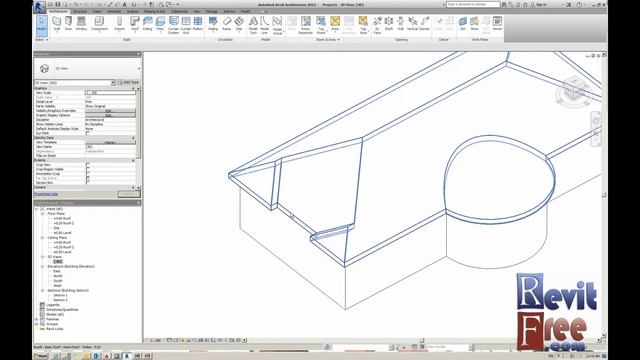This screenshot has width=640, height=360.
Task: Select the Column tool
Action: point(120,24)
